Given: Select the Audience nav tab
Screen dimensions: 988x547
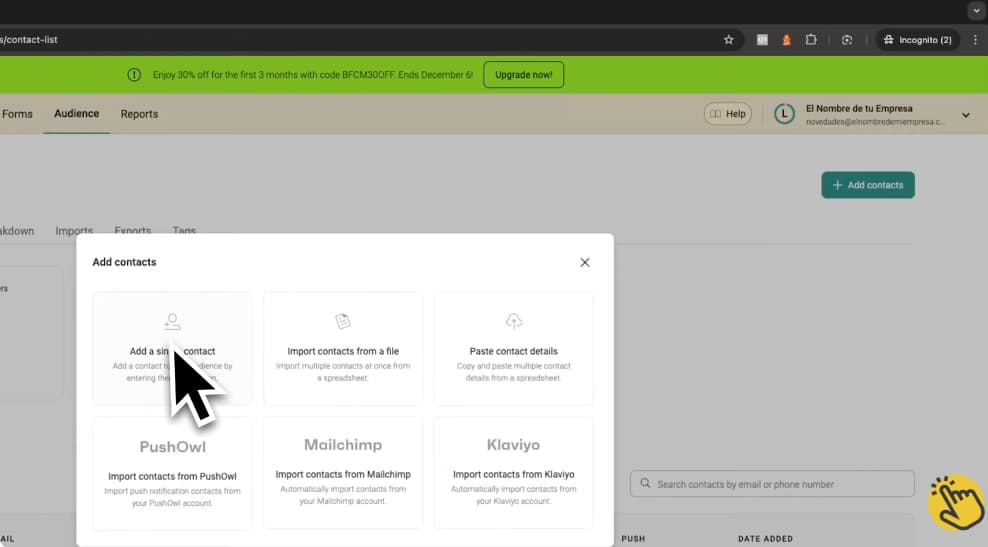Looking at the screenshot, I should click(76, 113).
